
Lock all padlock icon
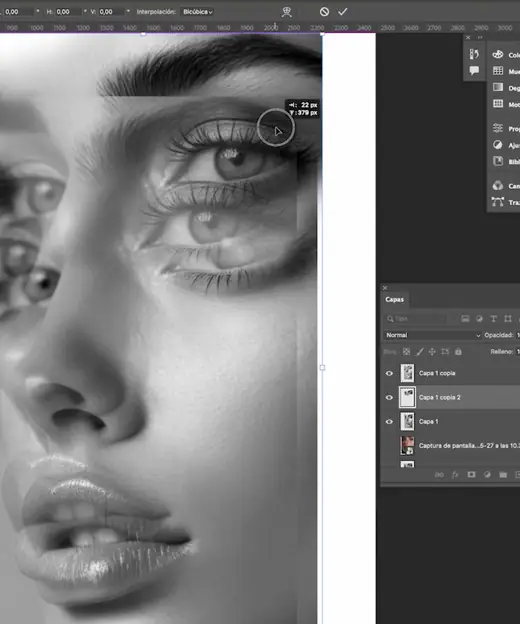point(458,352)
